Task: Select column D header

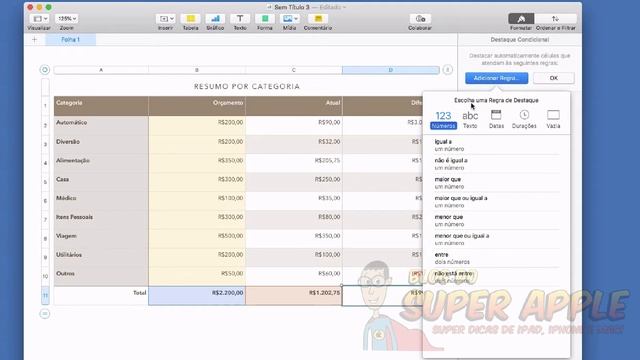Action: (x=391, y=70)
